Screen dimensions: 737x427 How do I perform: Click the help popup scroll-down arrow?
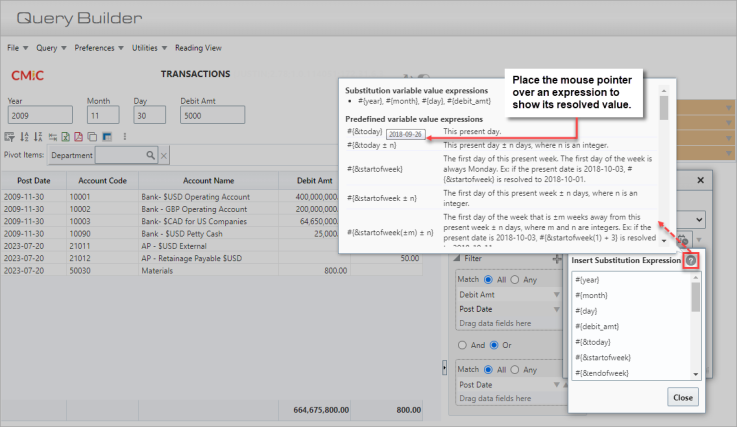[x=664, y=240]
